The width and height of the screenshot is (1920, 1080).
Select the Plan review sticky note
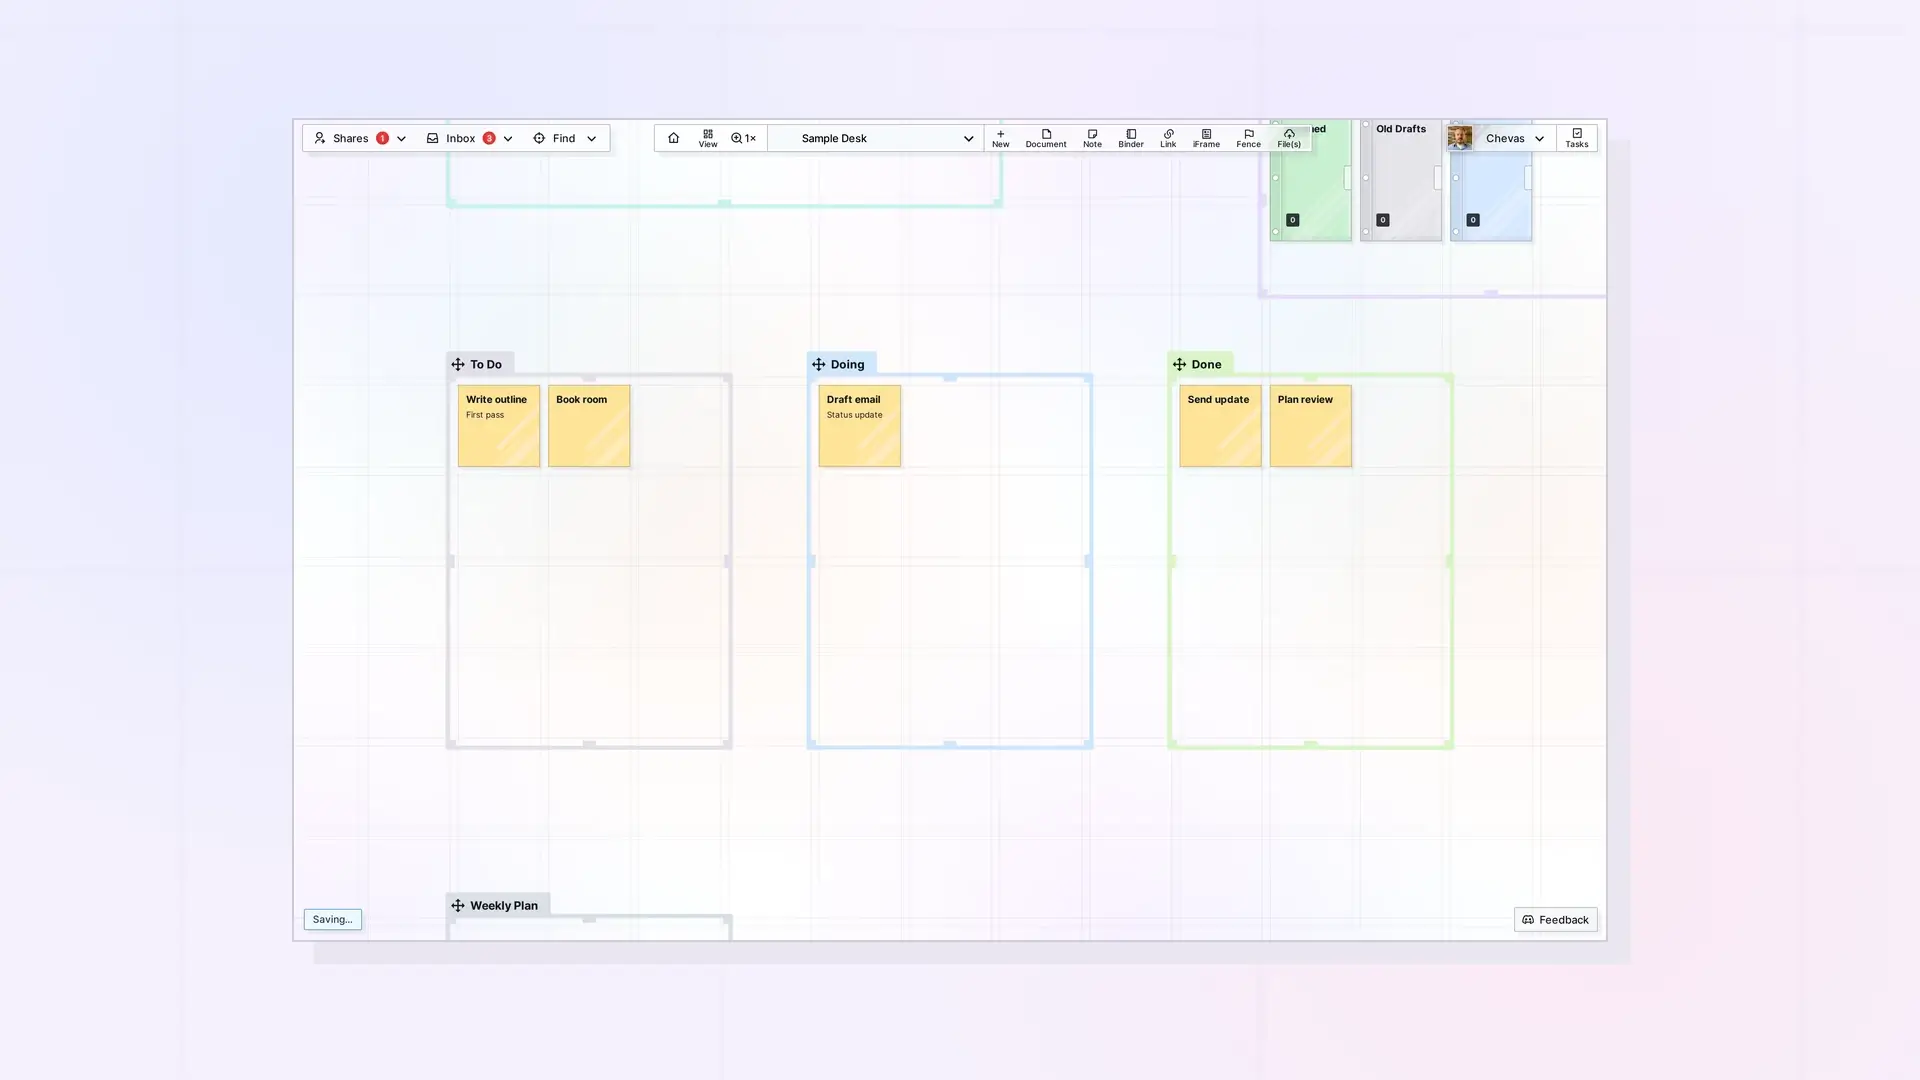point(1311,426)
